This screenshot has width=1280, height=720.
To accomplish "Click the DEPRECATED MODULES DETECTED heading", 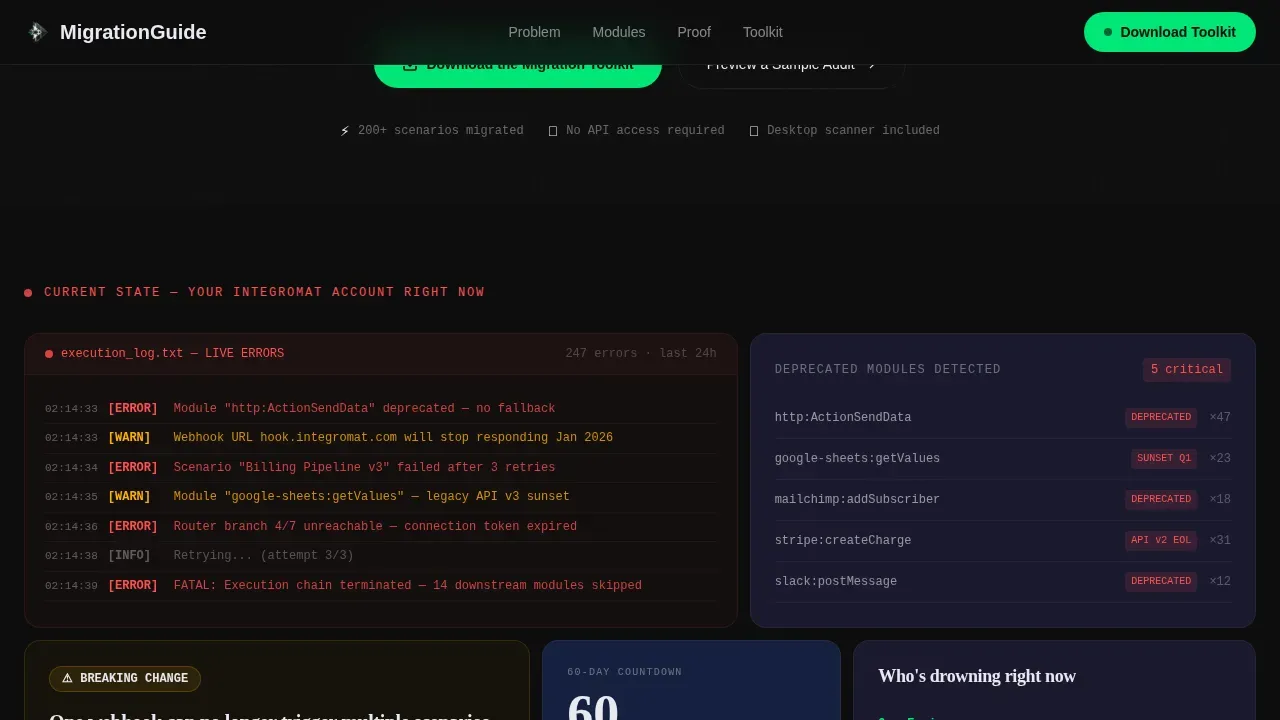I will click(x=888, y=370).
